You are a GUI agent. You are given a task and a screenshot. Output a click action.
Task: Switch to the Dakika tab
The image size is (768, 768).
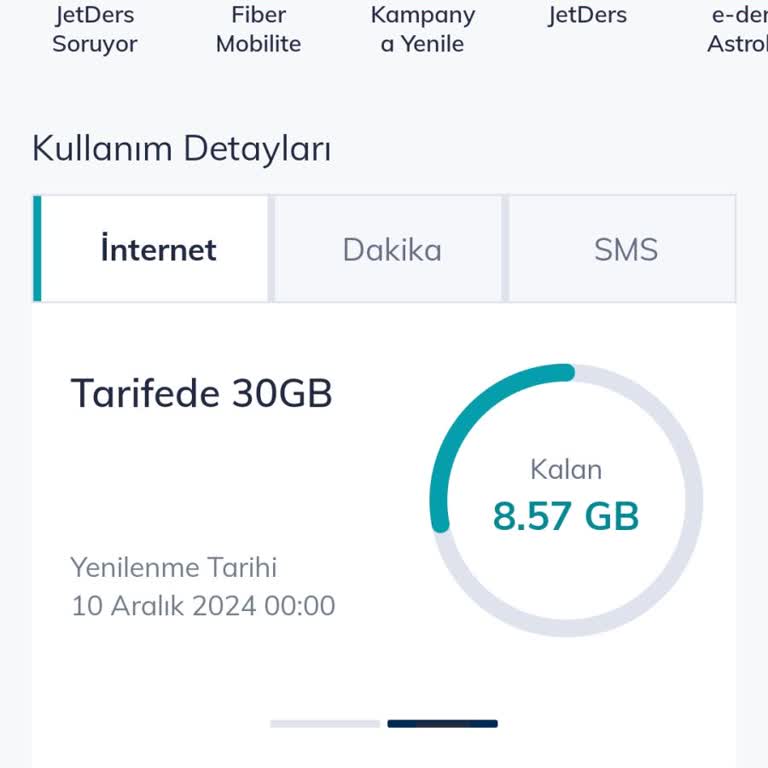coord(391,249)
